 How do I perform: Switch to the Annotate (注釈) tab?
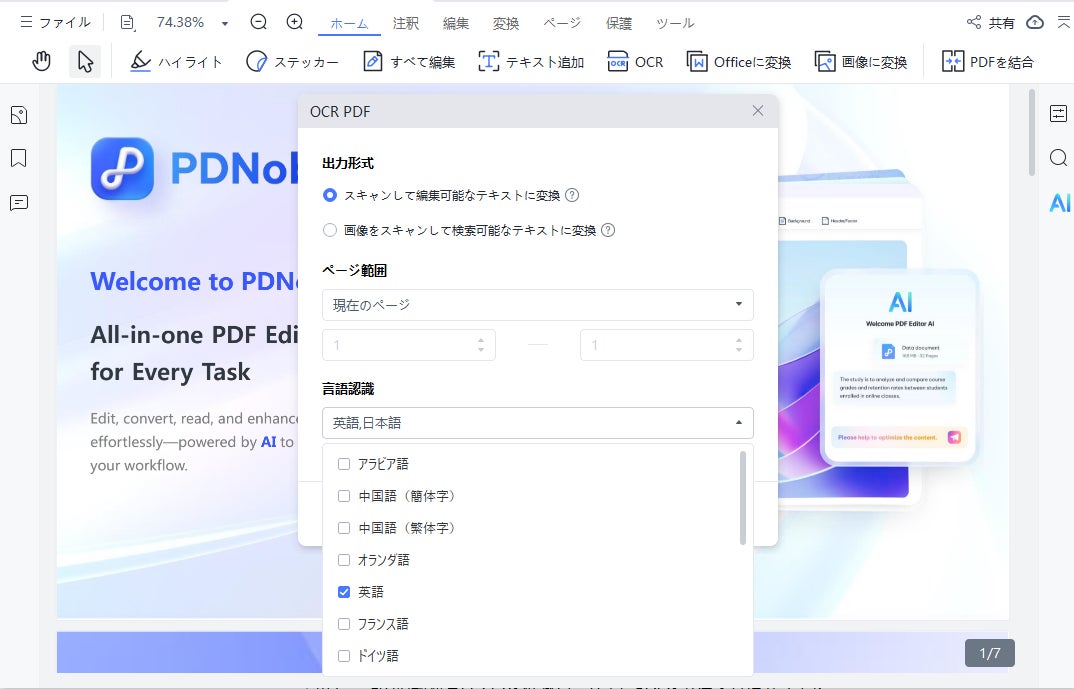tap(405, 23)
